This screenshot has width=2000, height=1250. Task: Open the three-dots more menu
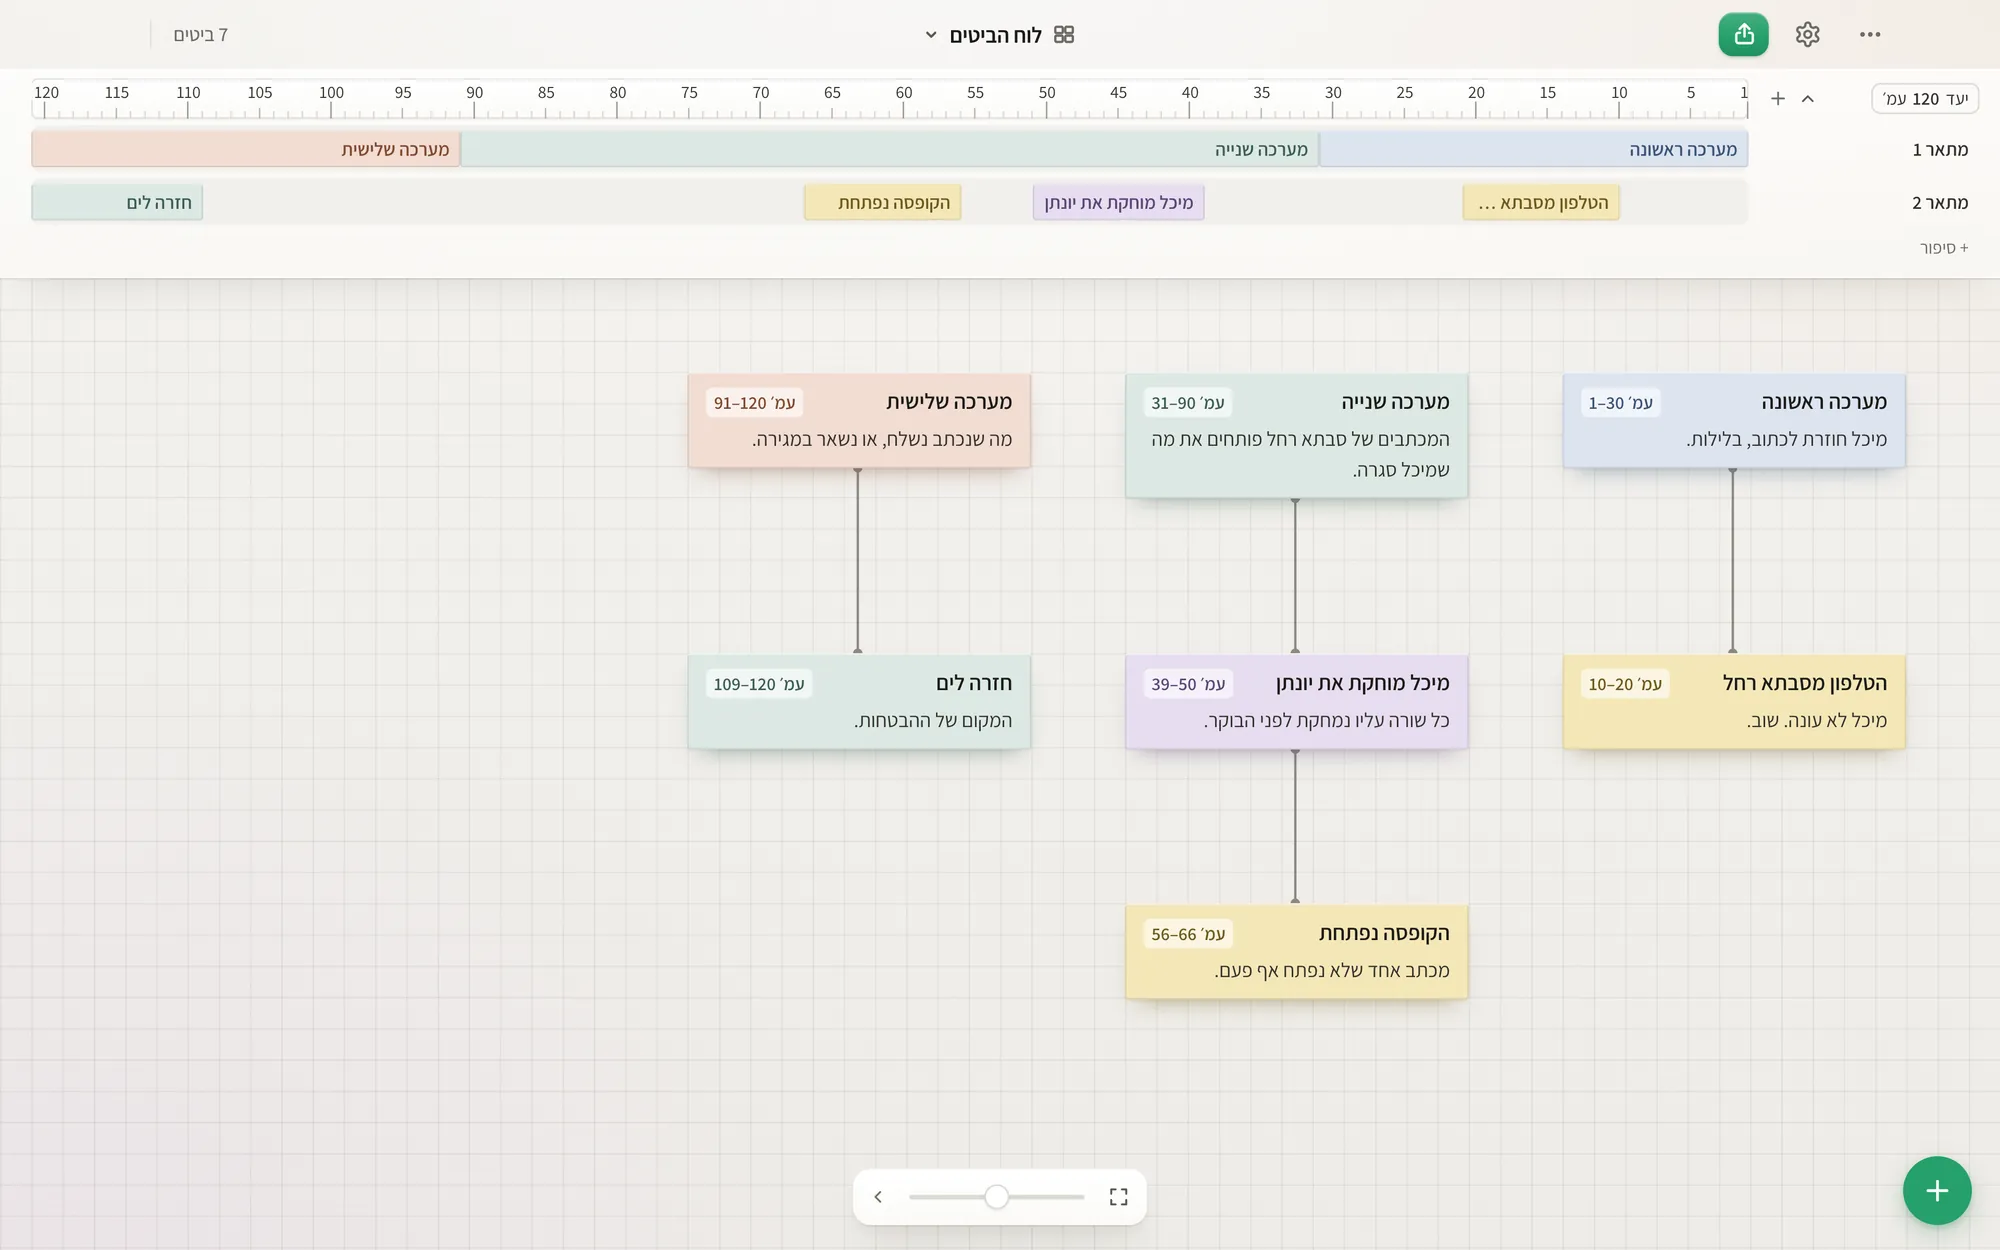point(1870,34)
